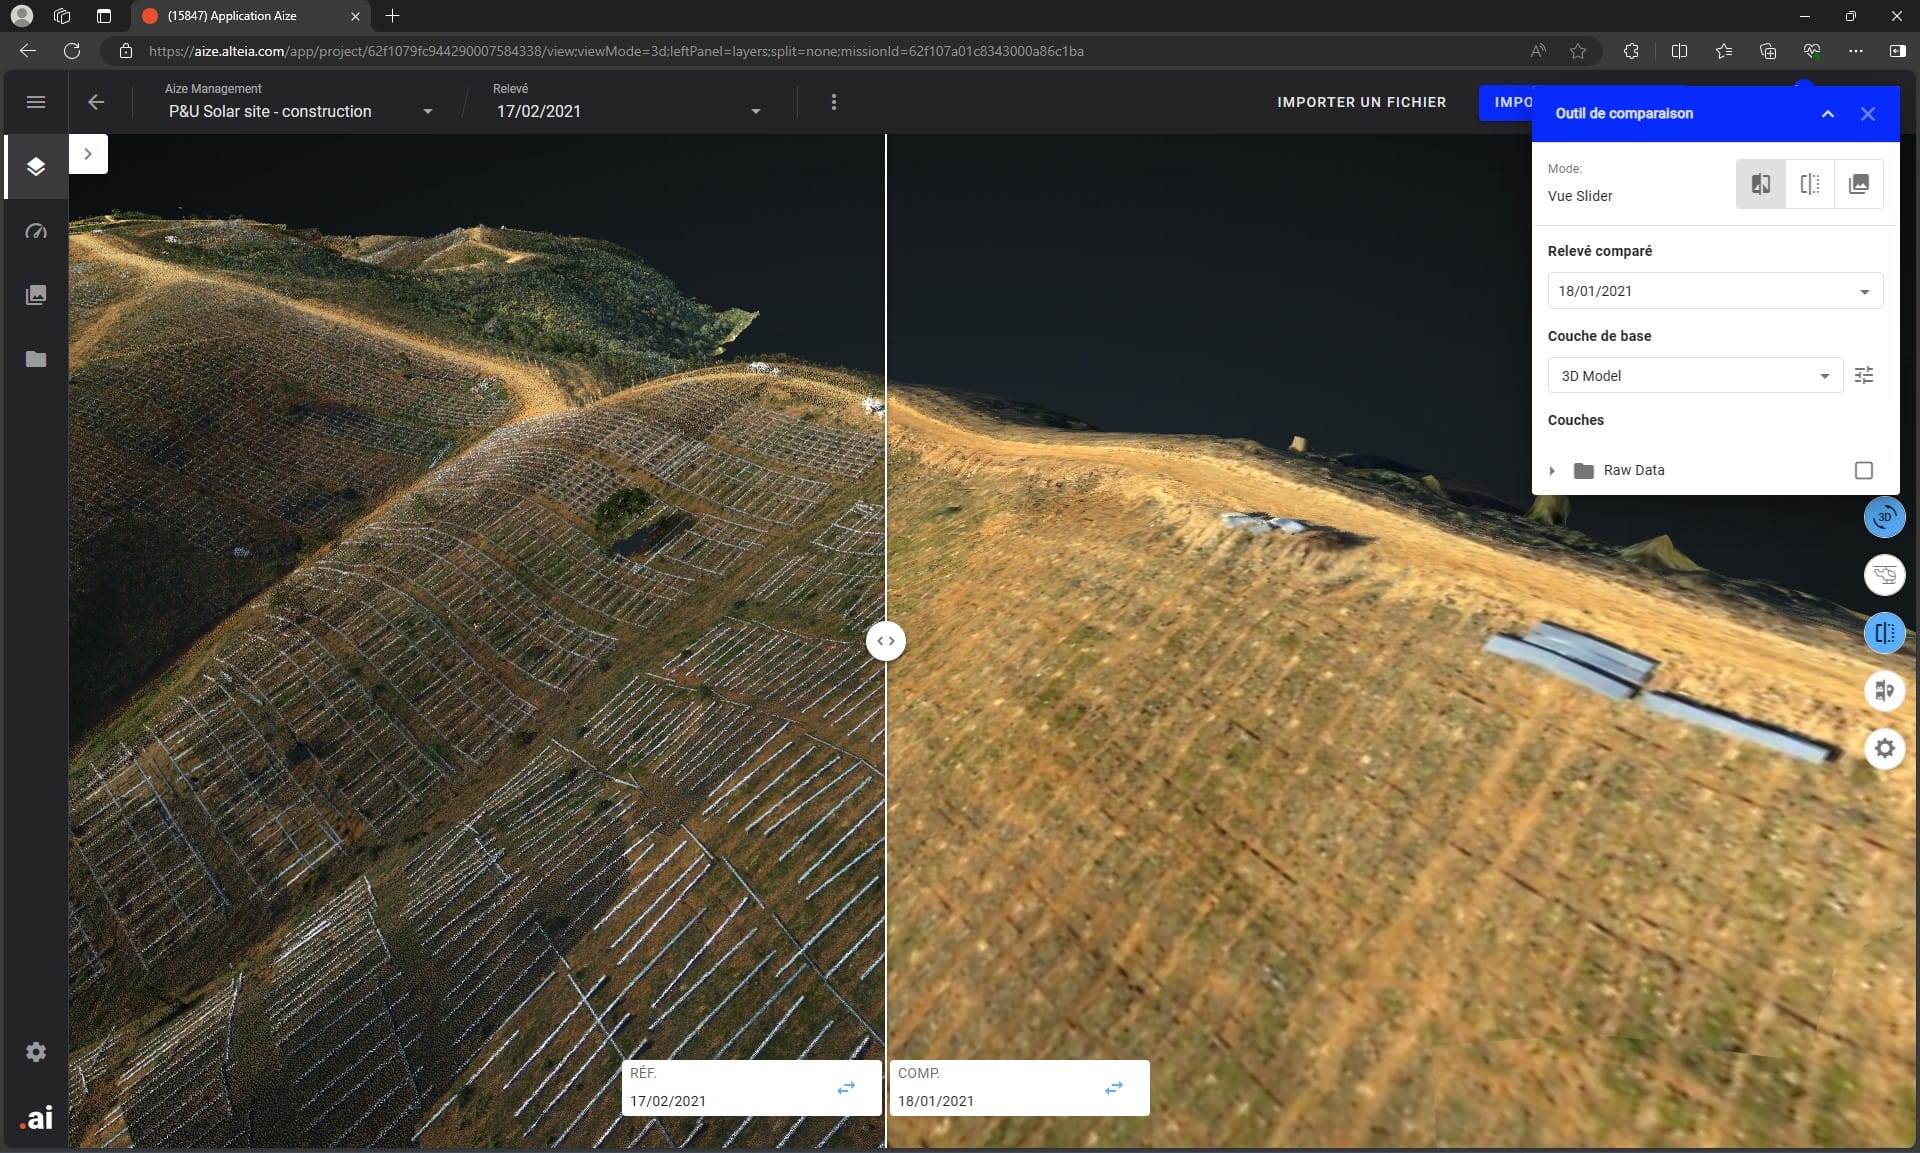The image size is (1920, 1153).
Task: Open the Couche de base 3D Model dropdown
Action: pos(1826,375)
